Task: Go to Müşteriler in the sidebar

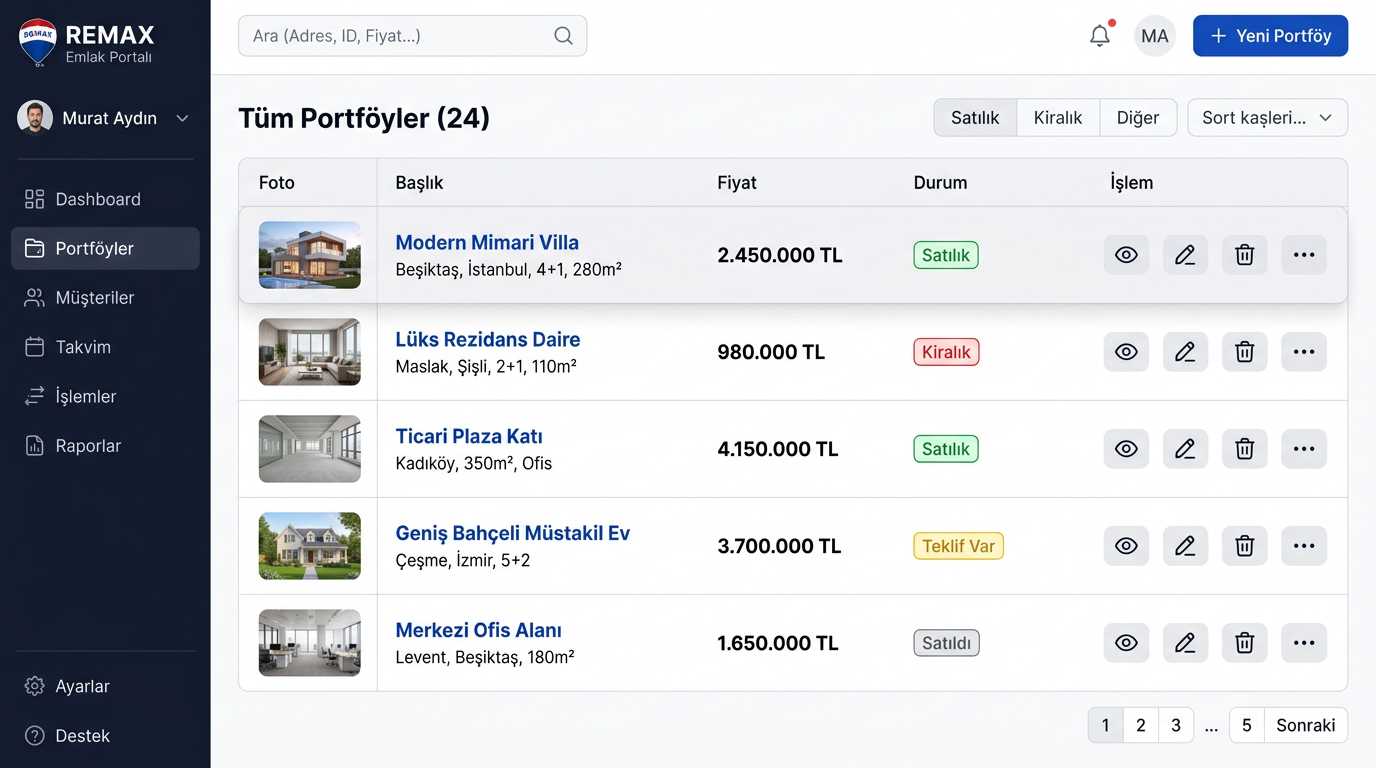Action: click(94, 298)
